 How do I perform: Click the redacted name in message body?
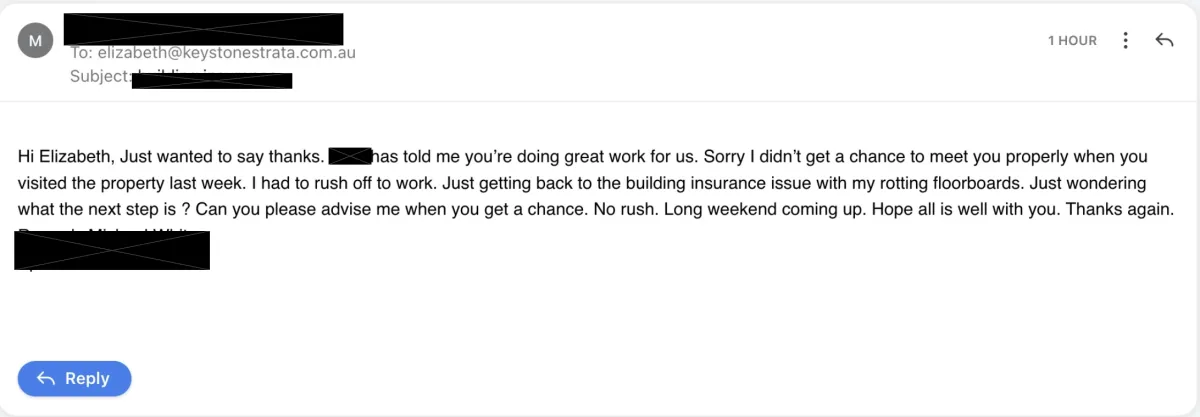350,156
